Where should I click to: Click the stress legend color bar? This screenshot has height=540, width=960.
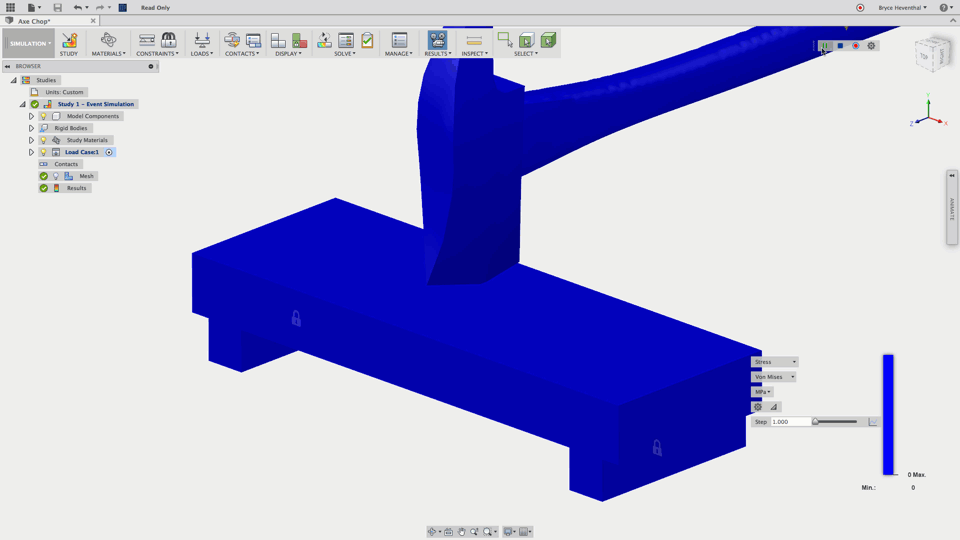(x=888, y=414)
